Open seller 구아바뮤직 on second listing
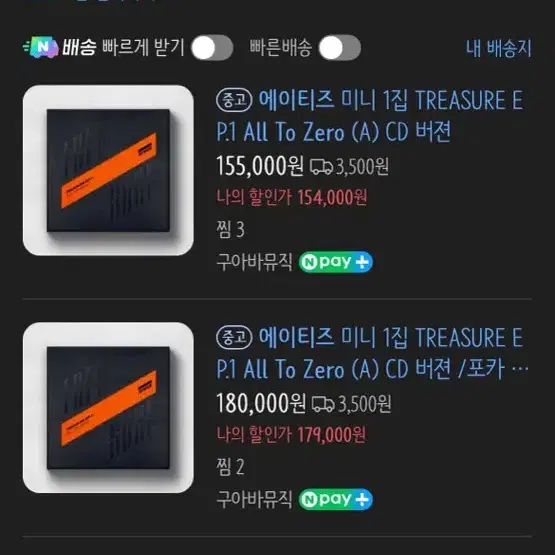Image resolution: width=555 pixels, height=555 pixels. 254,499
